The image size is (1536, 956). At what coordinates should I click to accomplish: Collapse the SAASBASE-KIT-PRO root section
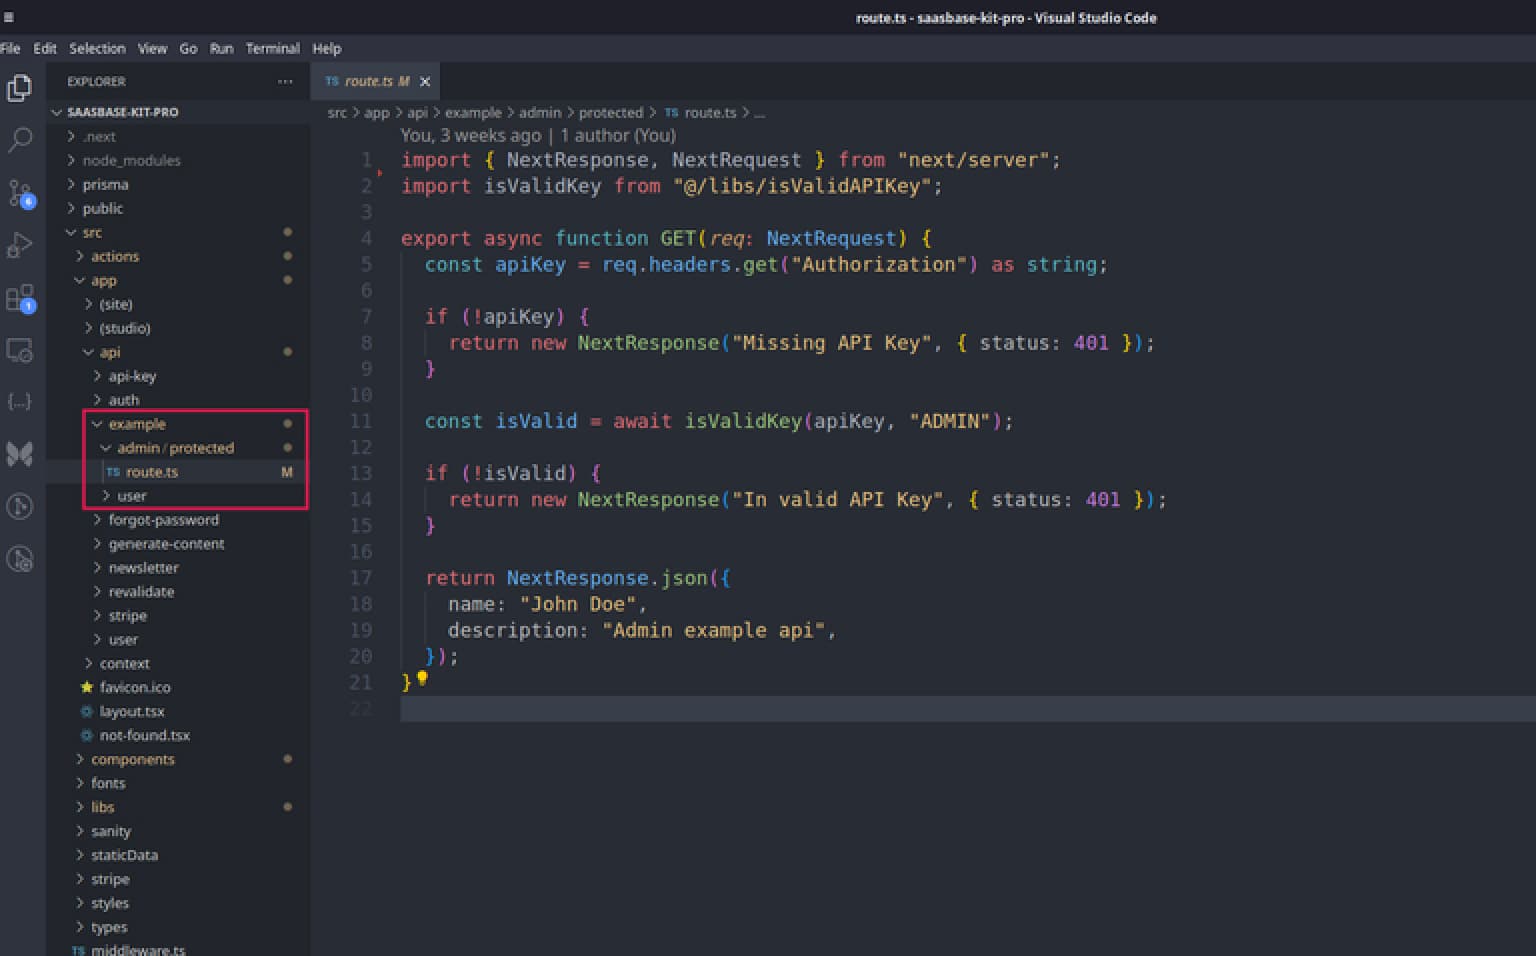[122, 112]
